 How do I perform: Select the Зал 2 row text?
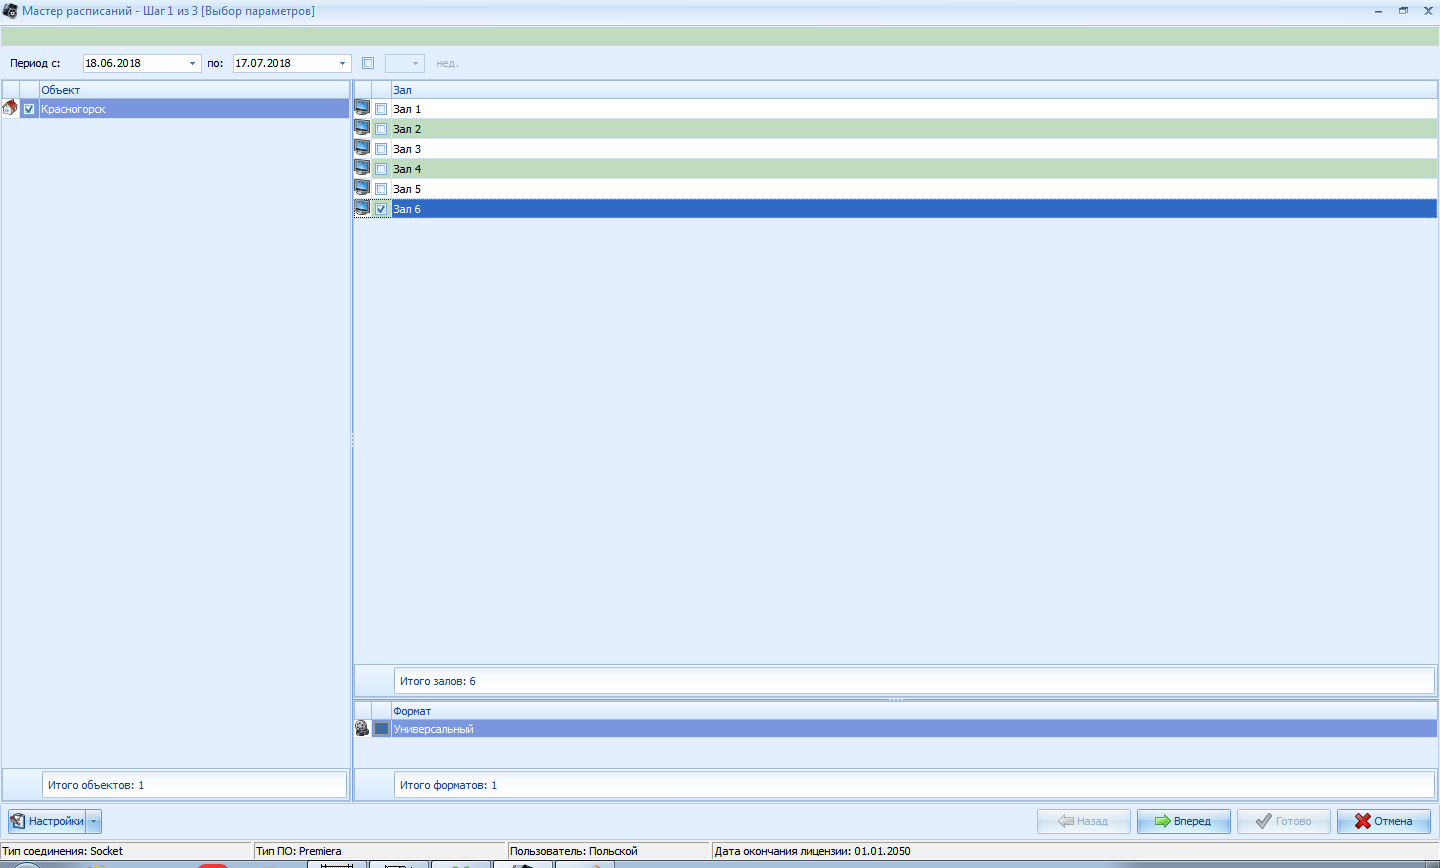[407, 129]
